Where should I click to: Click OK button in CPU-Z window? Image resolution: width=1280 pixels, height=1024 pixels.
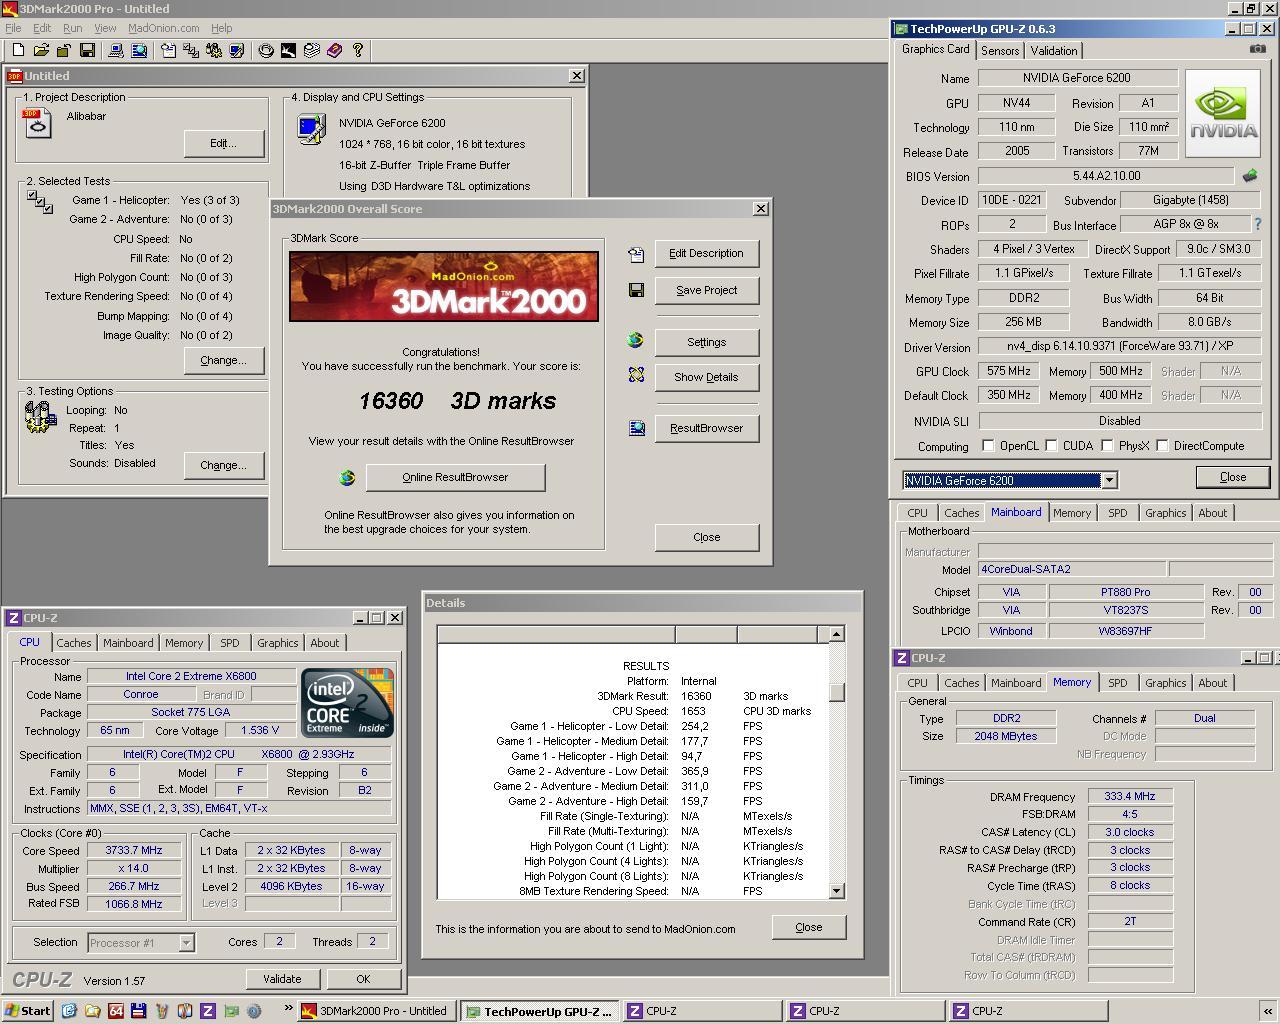pos(363,979)
